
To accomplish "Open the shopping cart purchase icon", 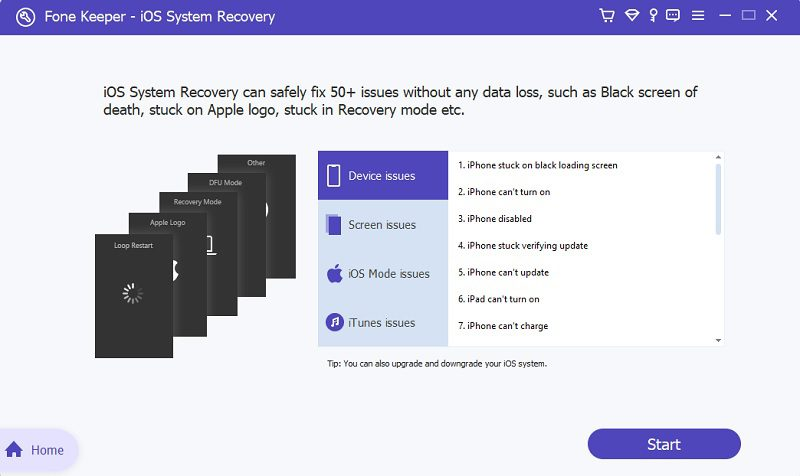I will 607,16.
